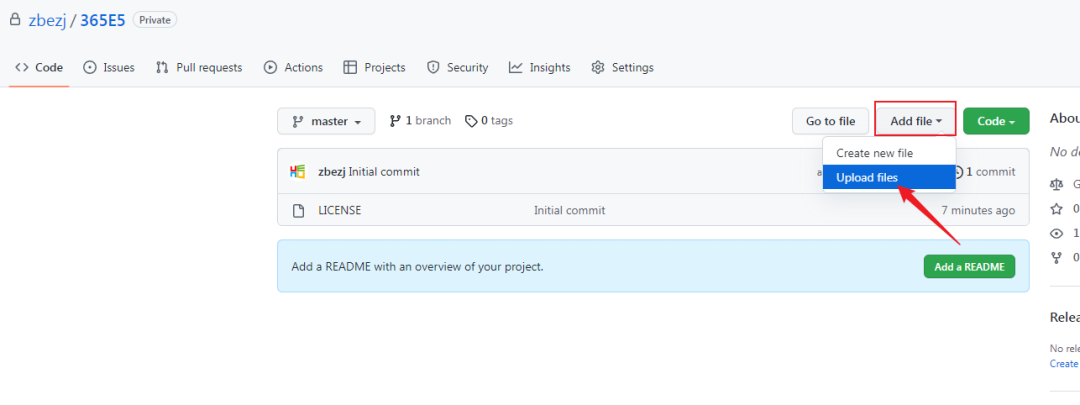1080x405 pixels.
Task: Click the Go to file button
Action: tap(831, 121)
